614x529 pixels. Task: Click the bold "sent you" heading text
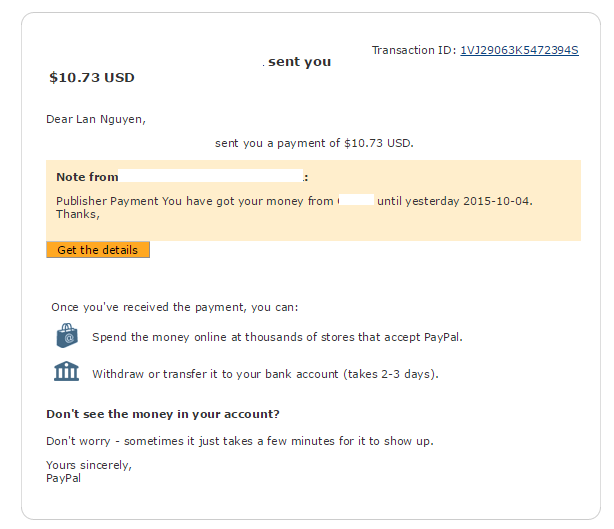tap(299, 62)
